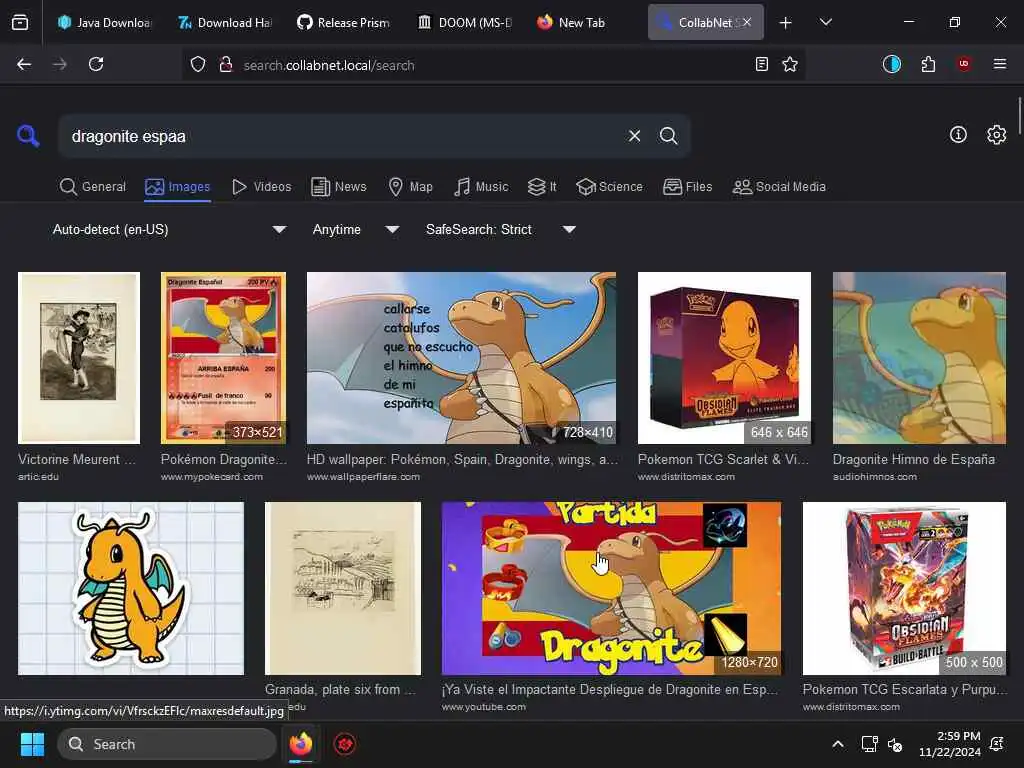Submit search with magnifier button
The width and height of the screenshot is (1024, 768).
pos(668,136)
